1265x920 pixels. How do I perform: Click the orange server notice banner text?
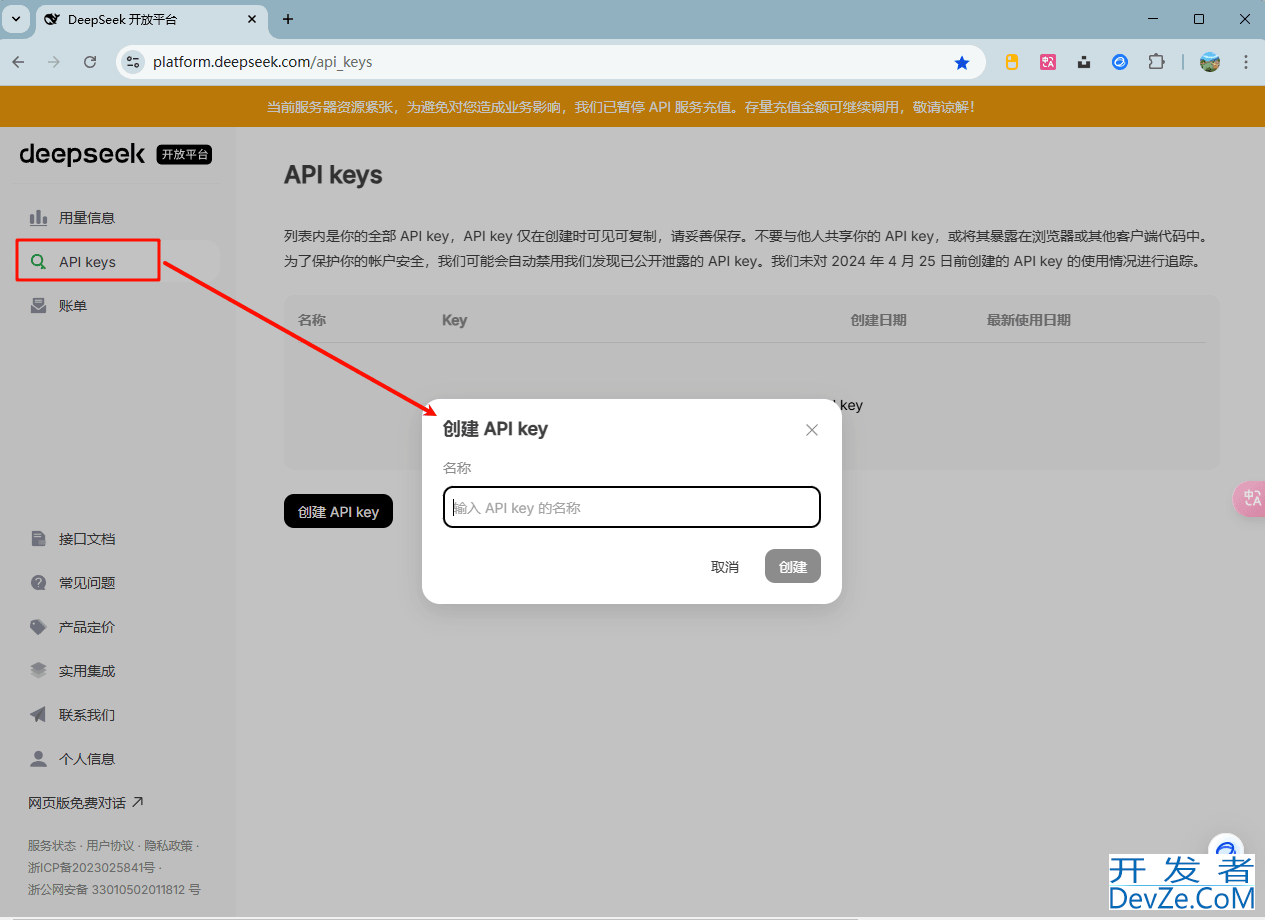pos(621,106)
